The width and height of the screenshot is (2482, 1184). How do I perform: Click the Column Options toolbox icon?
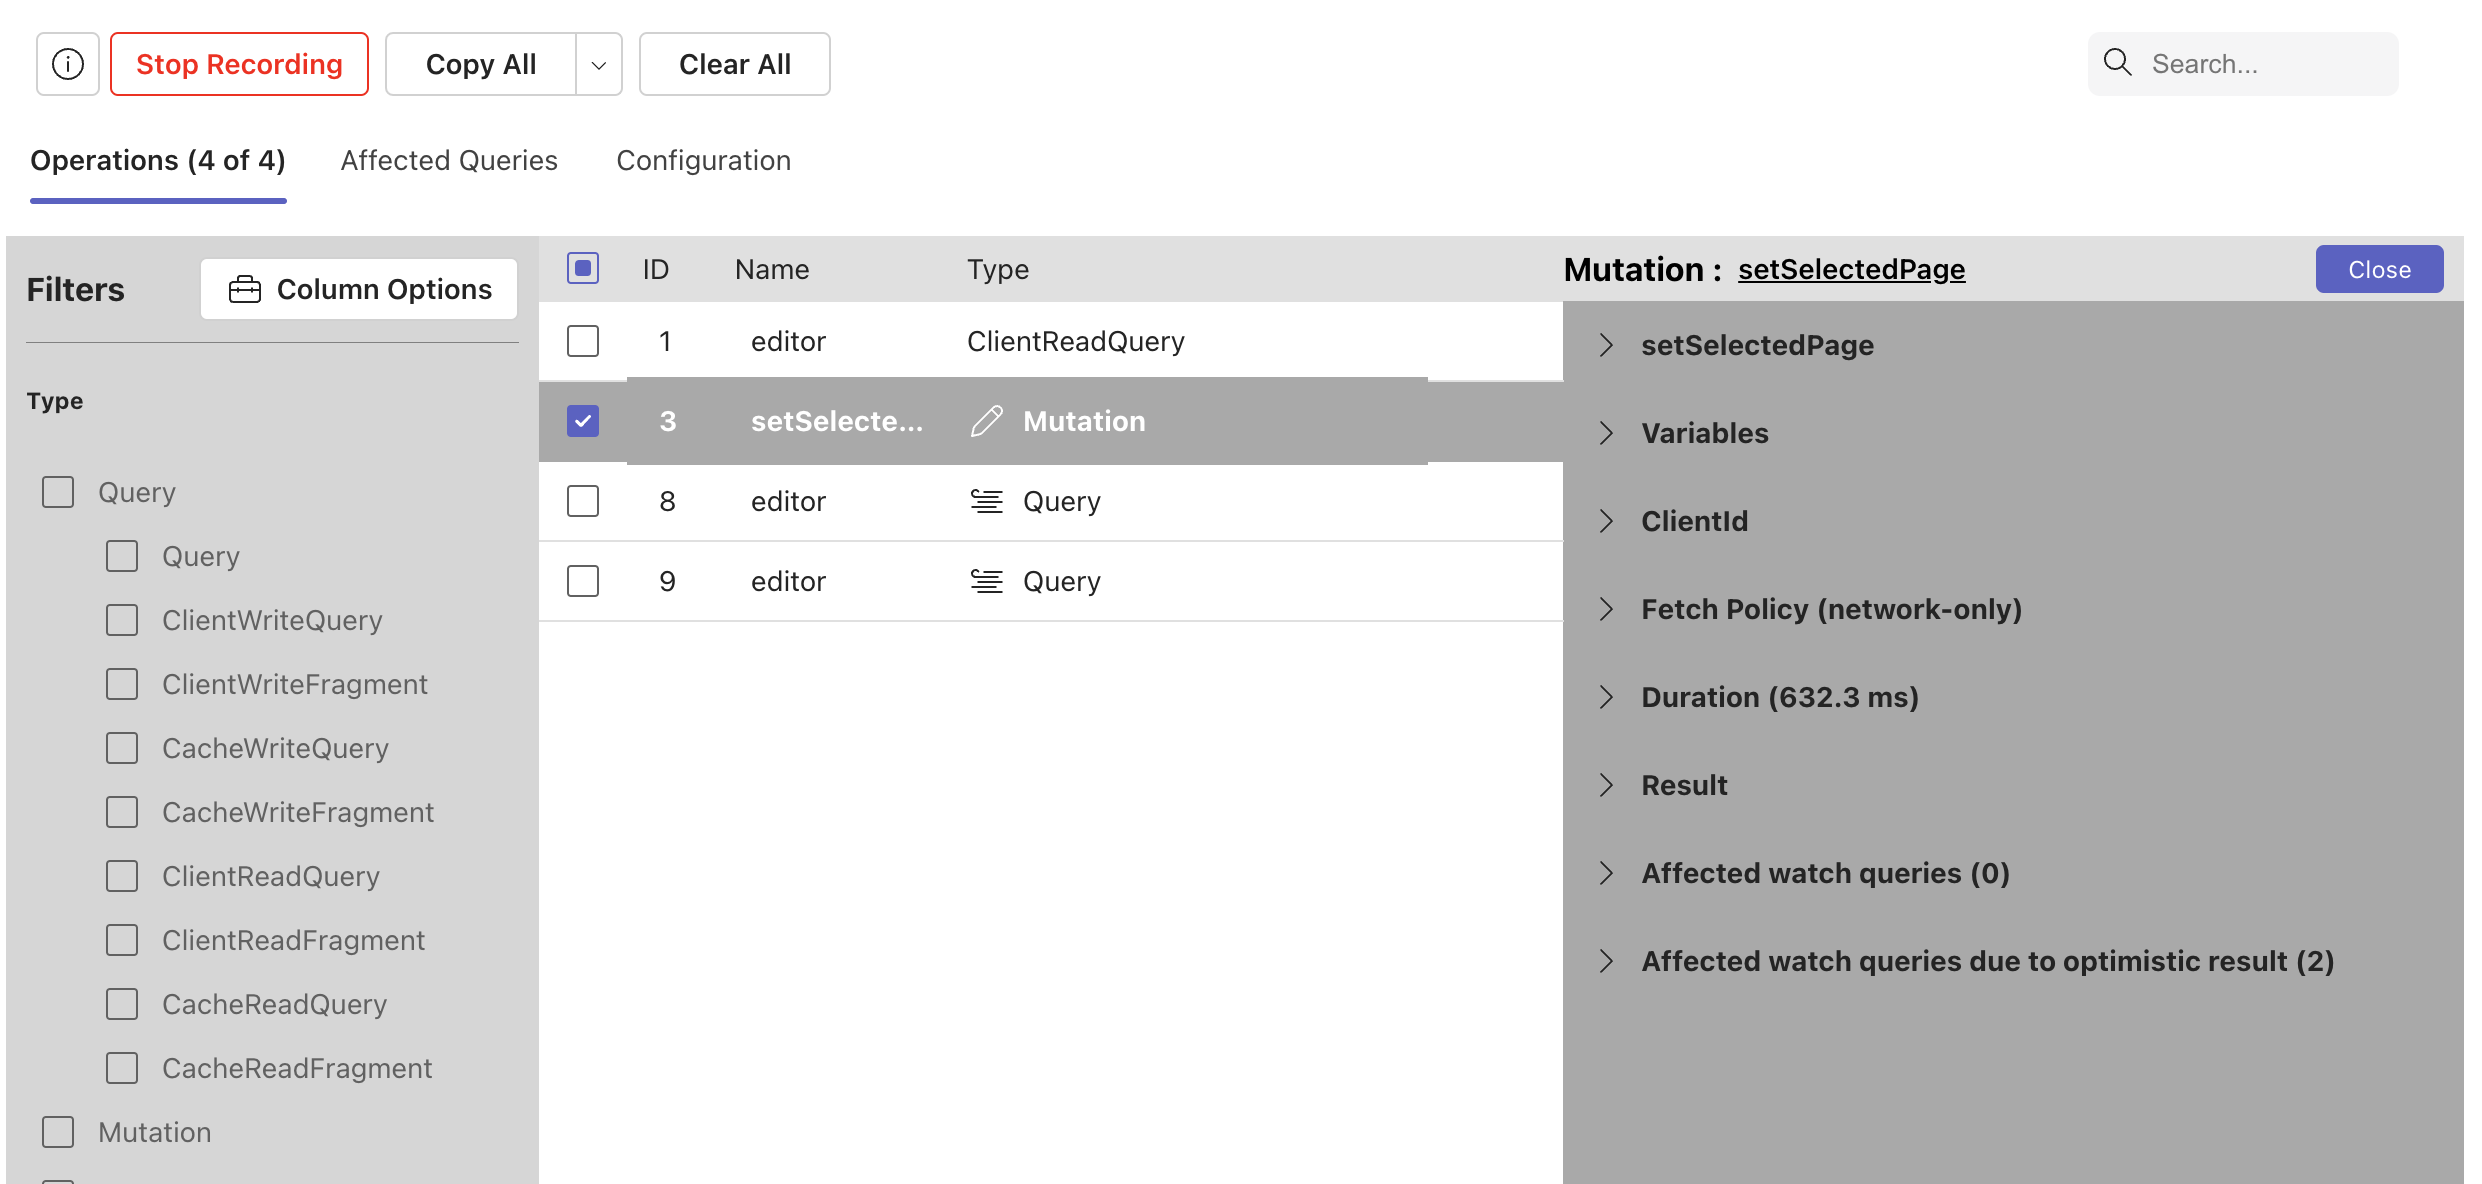click(244, 290)
